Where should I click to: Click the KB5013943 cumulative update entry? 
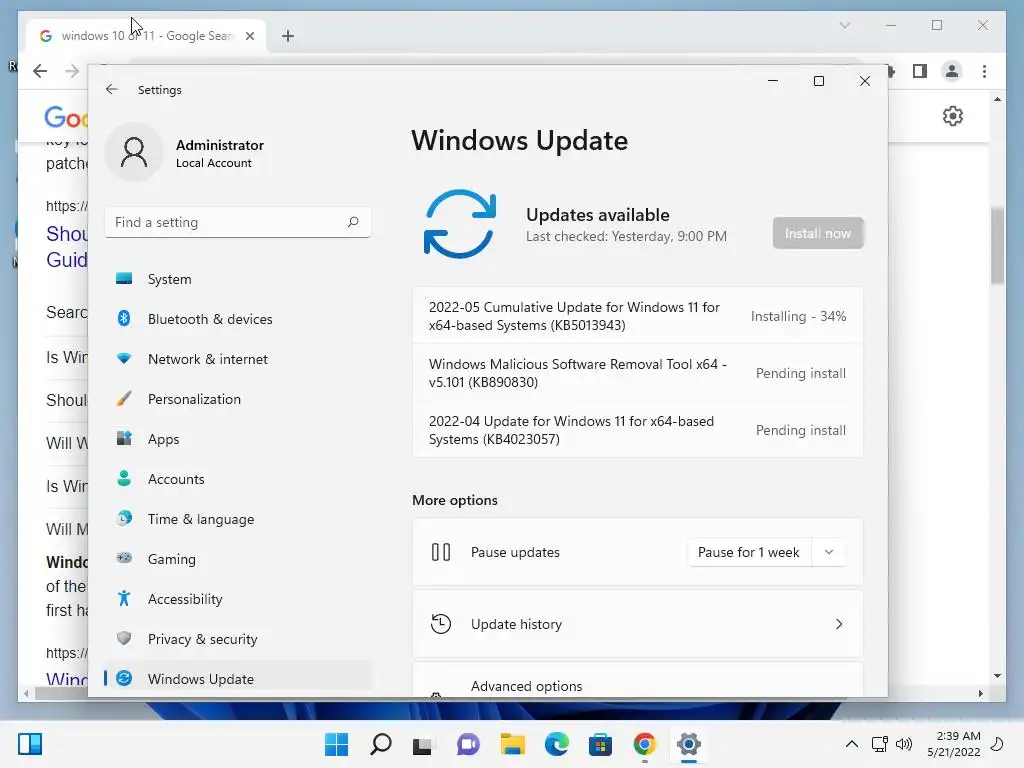638,316
